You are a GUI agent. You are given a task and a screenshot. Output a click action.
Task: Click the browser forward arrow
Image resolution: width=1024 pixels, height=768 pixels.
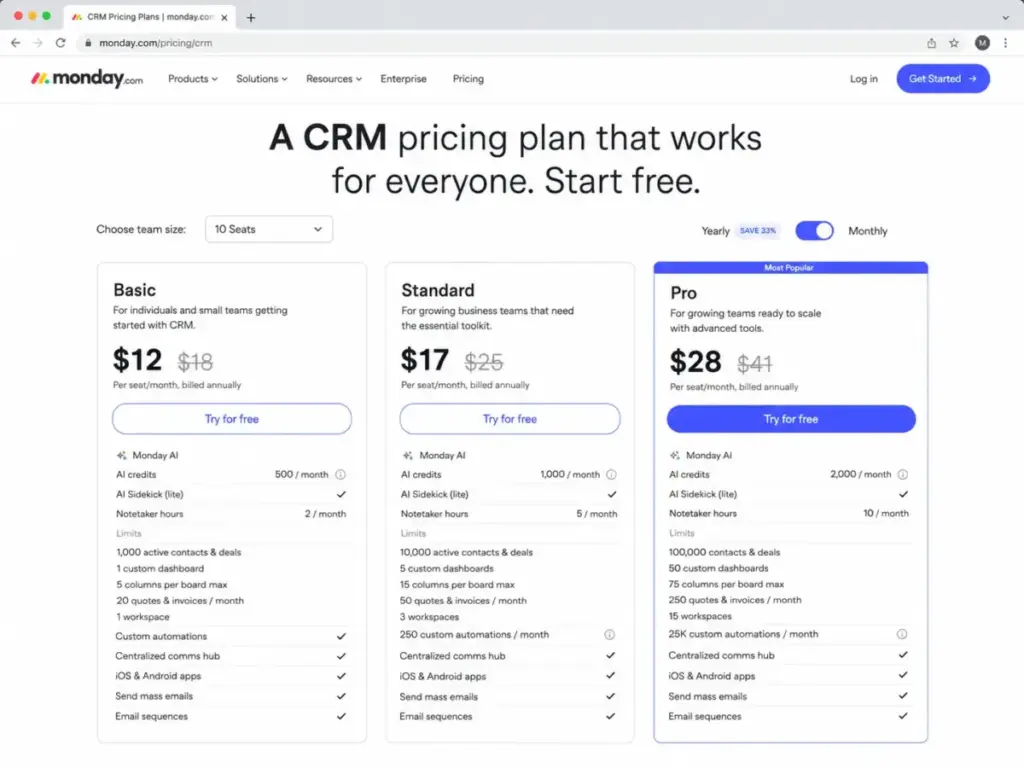pos(38,43)
